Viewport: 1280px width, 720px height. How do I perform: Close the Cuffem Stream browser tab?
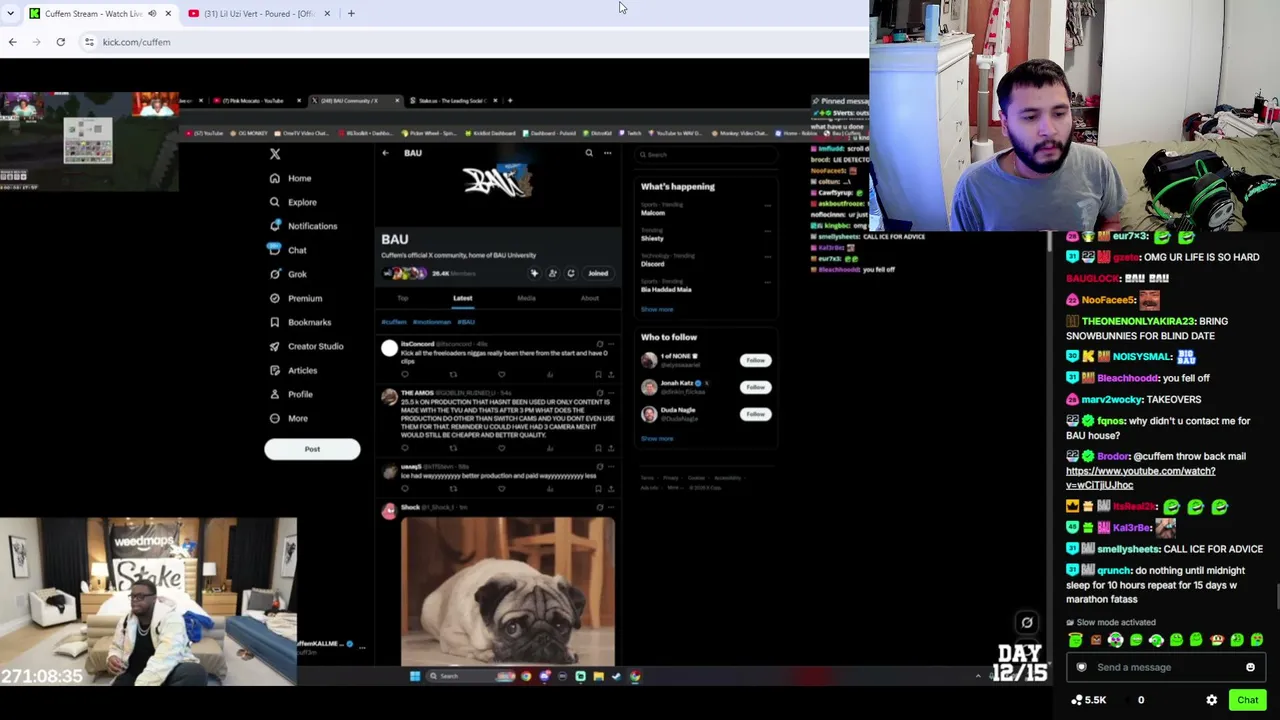pyautogui.click(x=168, y=14)
